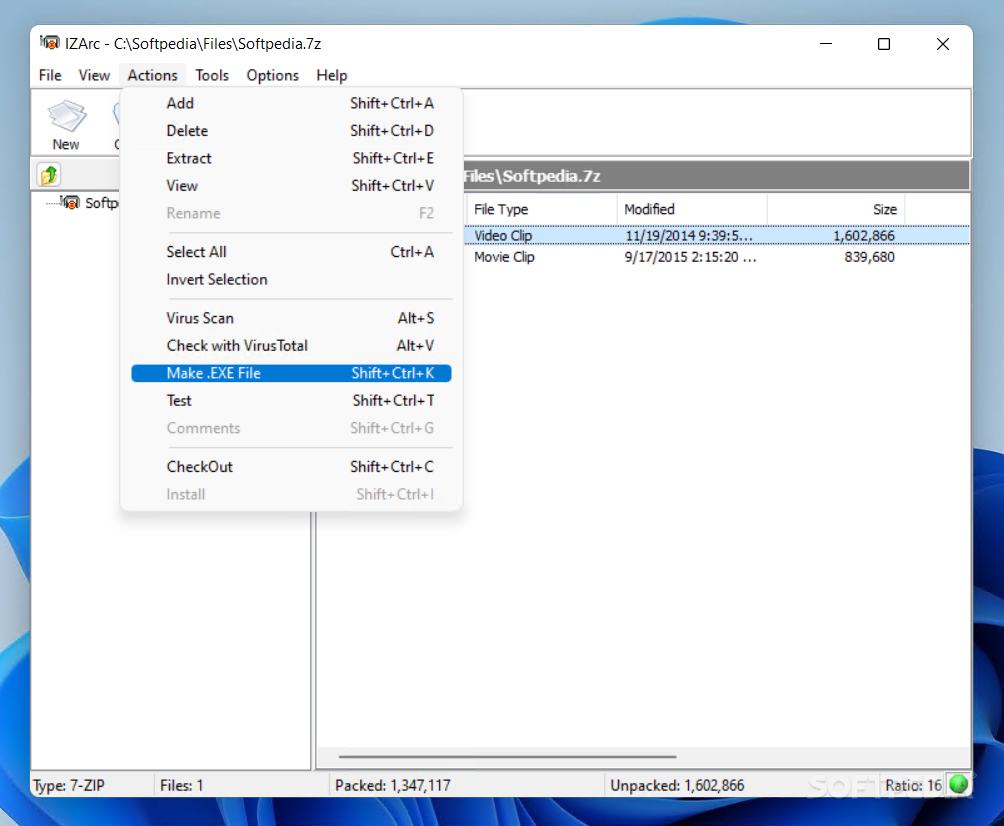Click the New archive toolbar icon
The image size is (1004, 826).
coord(66,125)
